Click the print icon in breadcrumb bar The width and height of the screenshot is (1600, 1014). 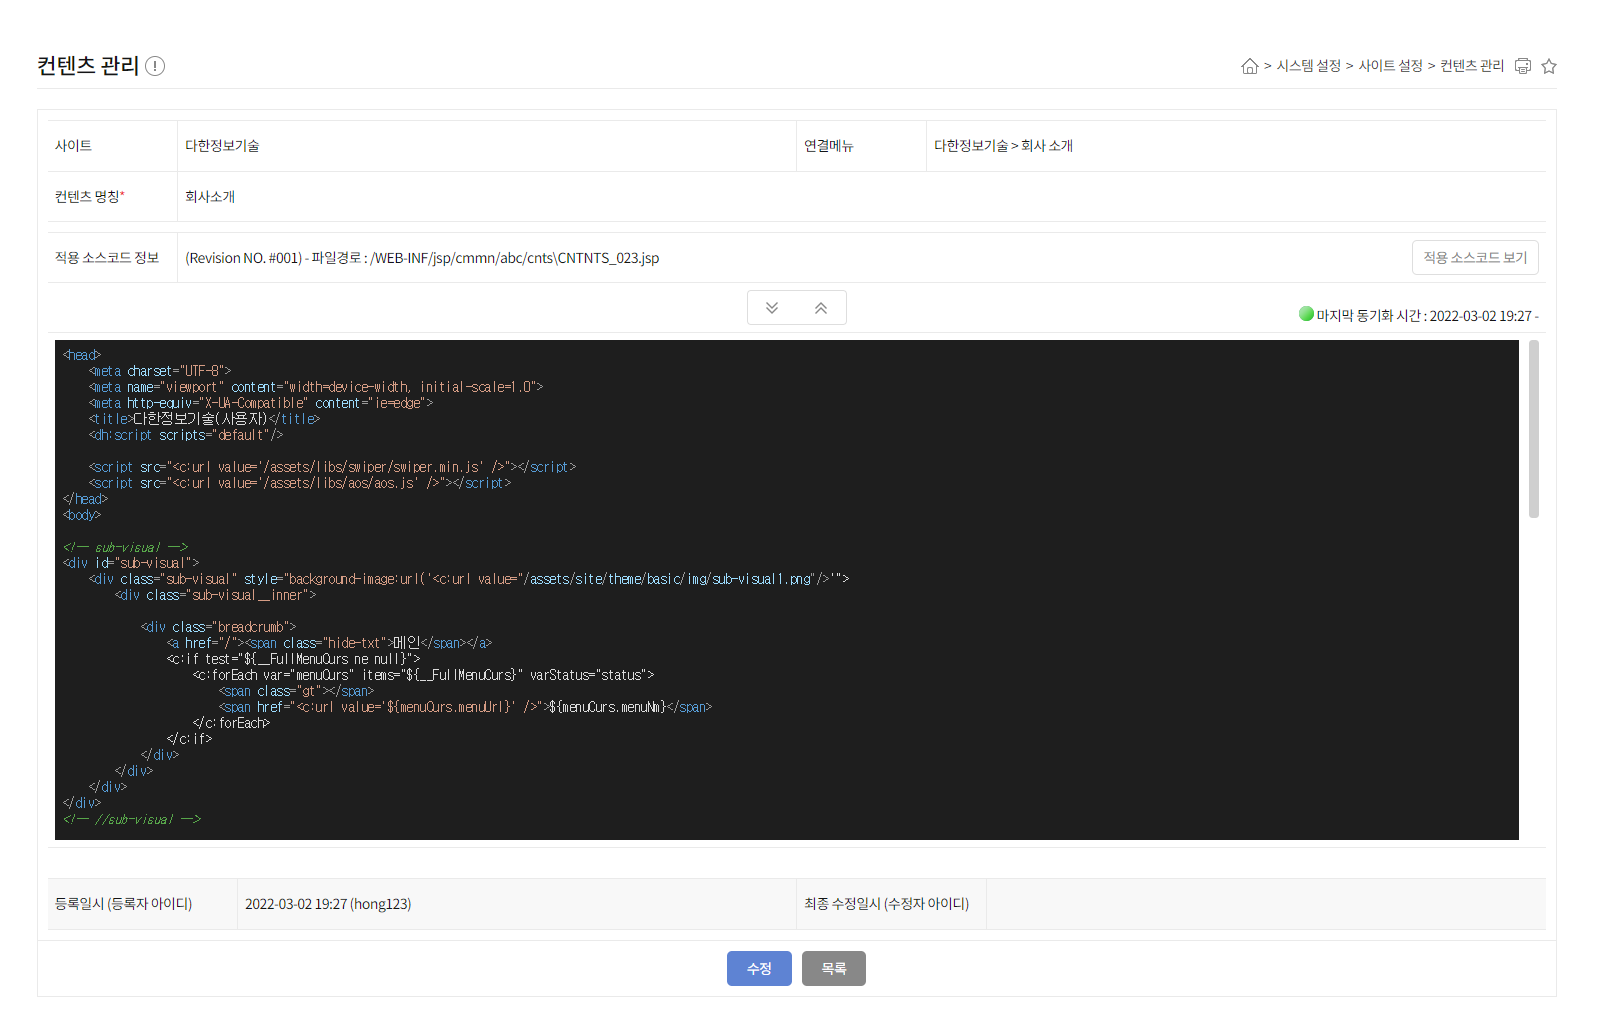(x=1522, y=66)
